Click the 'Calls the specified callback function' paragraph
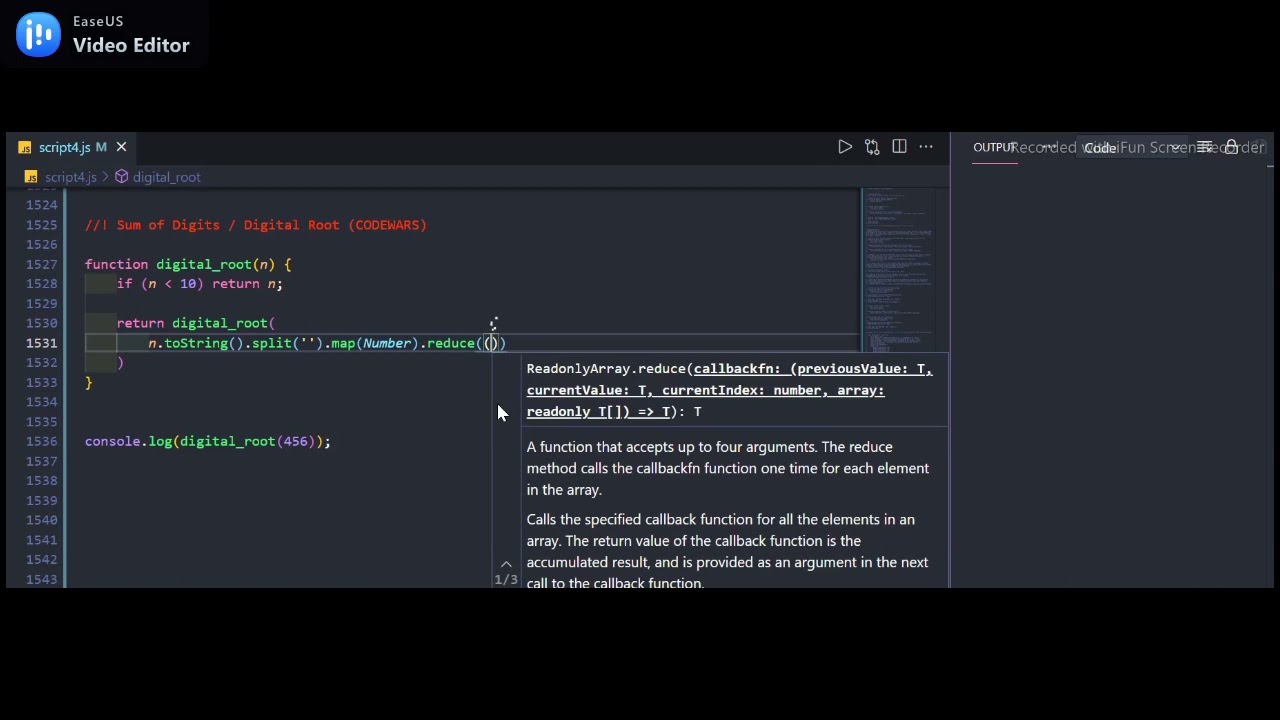 click(727, 551)
